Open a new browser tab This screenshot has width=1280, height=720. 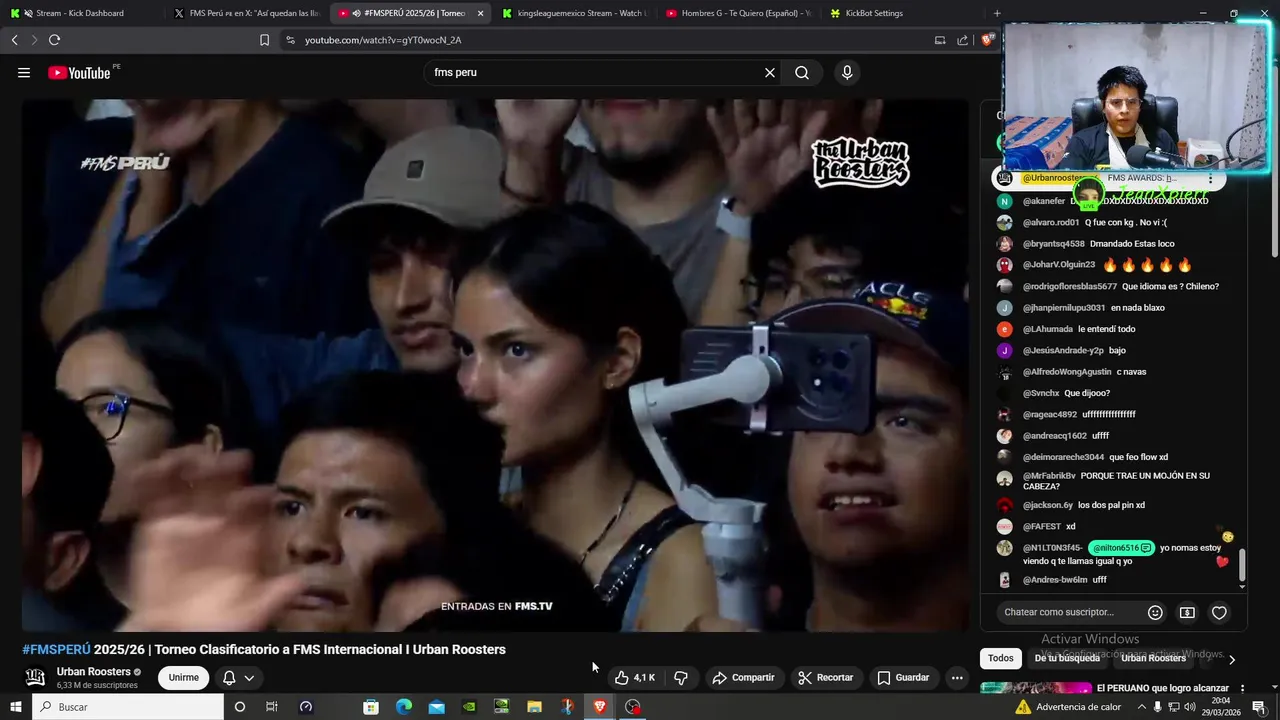click(x=997, y=13)
